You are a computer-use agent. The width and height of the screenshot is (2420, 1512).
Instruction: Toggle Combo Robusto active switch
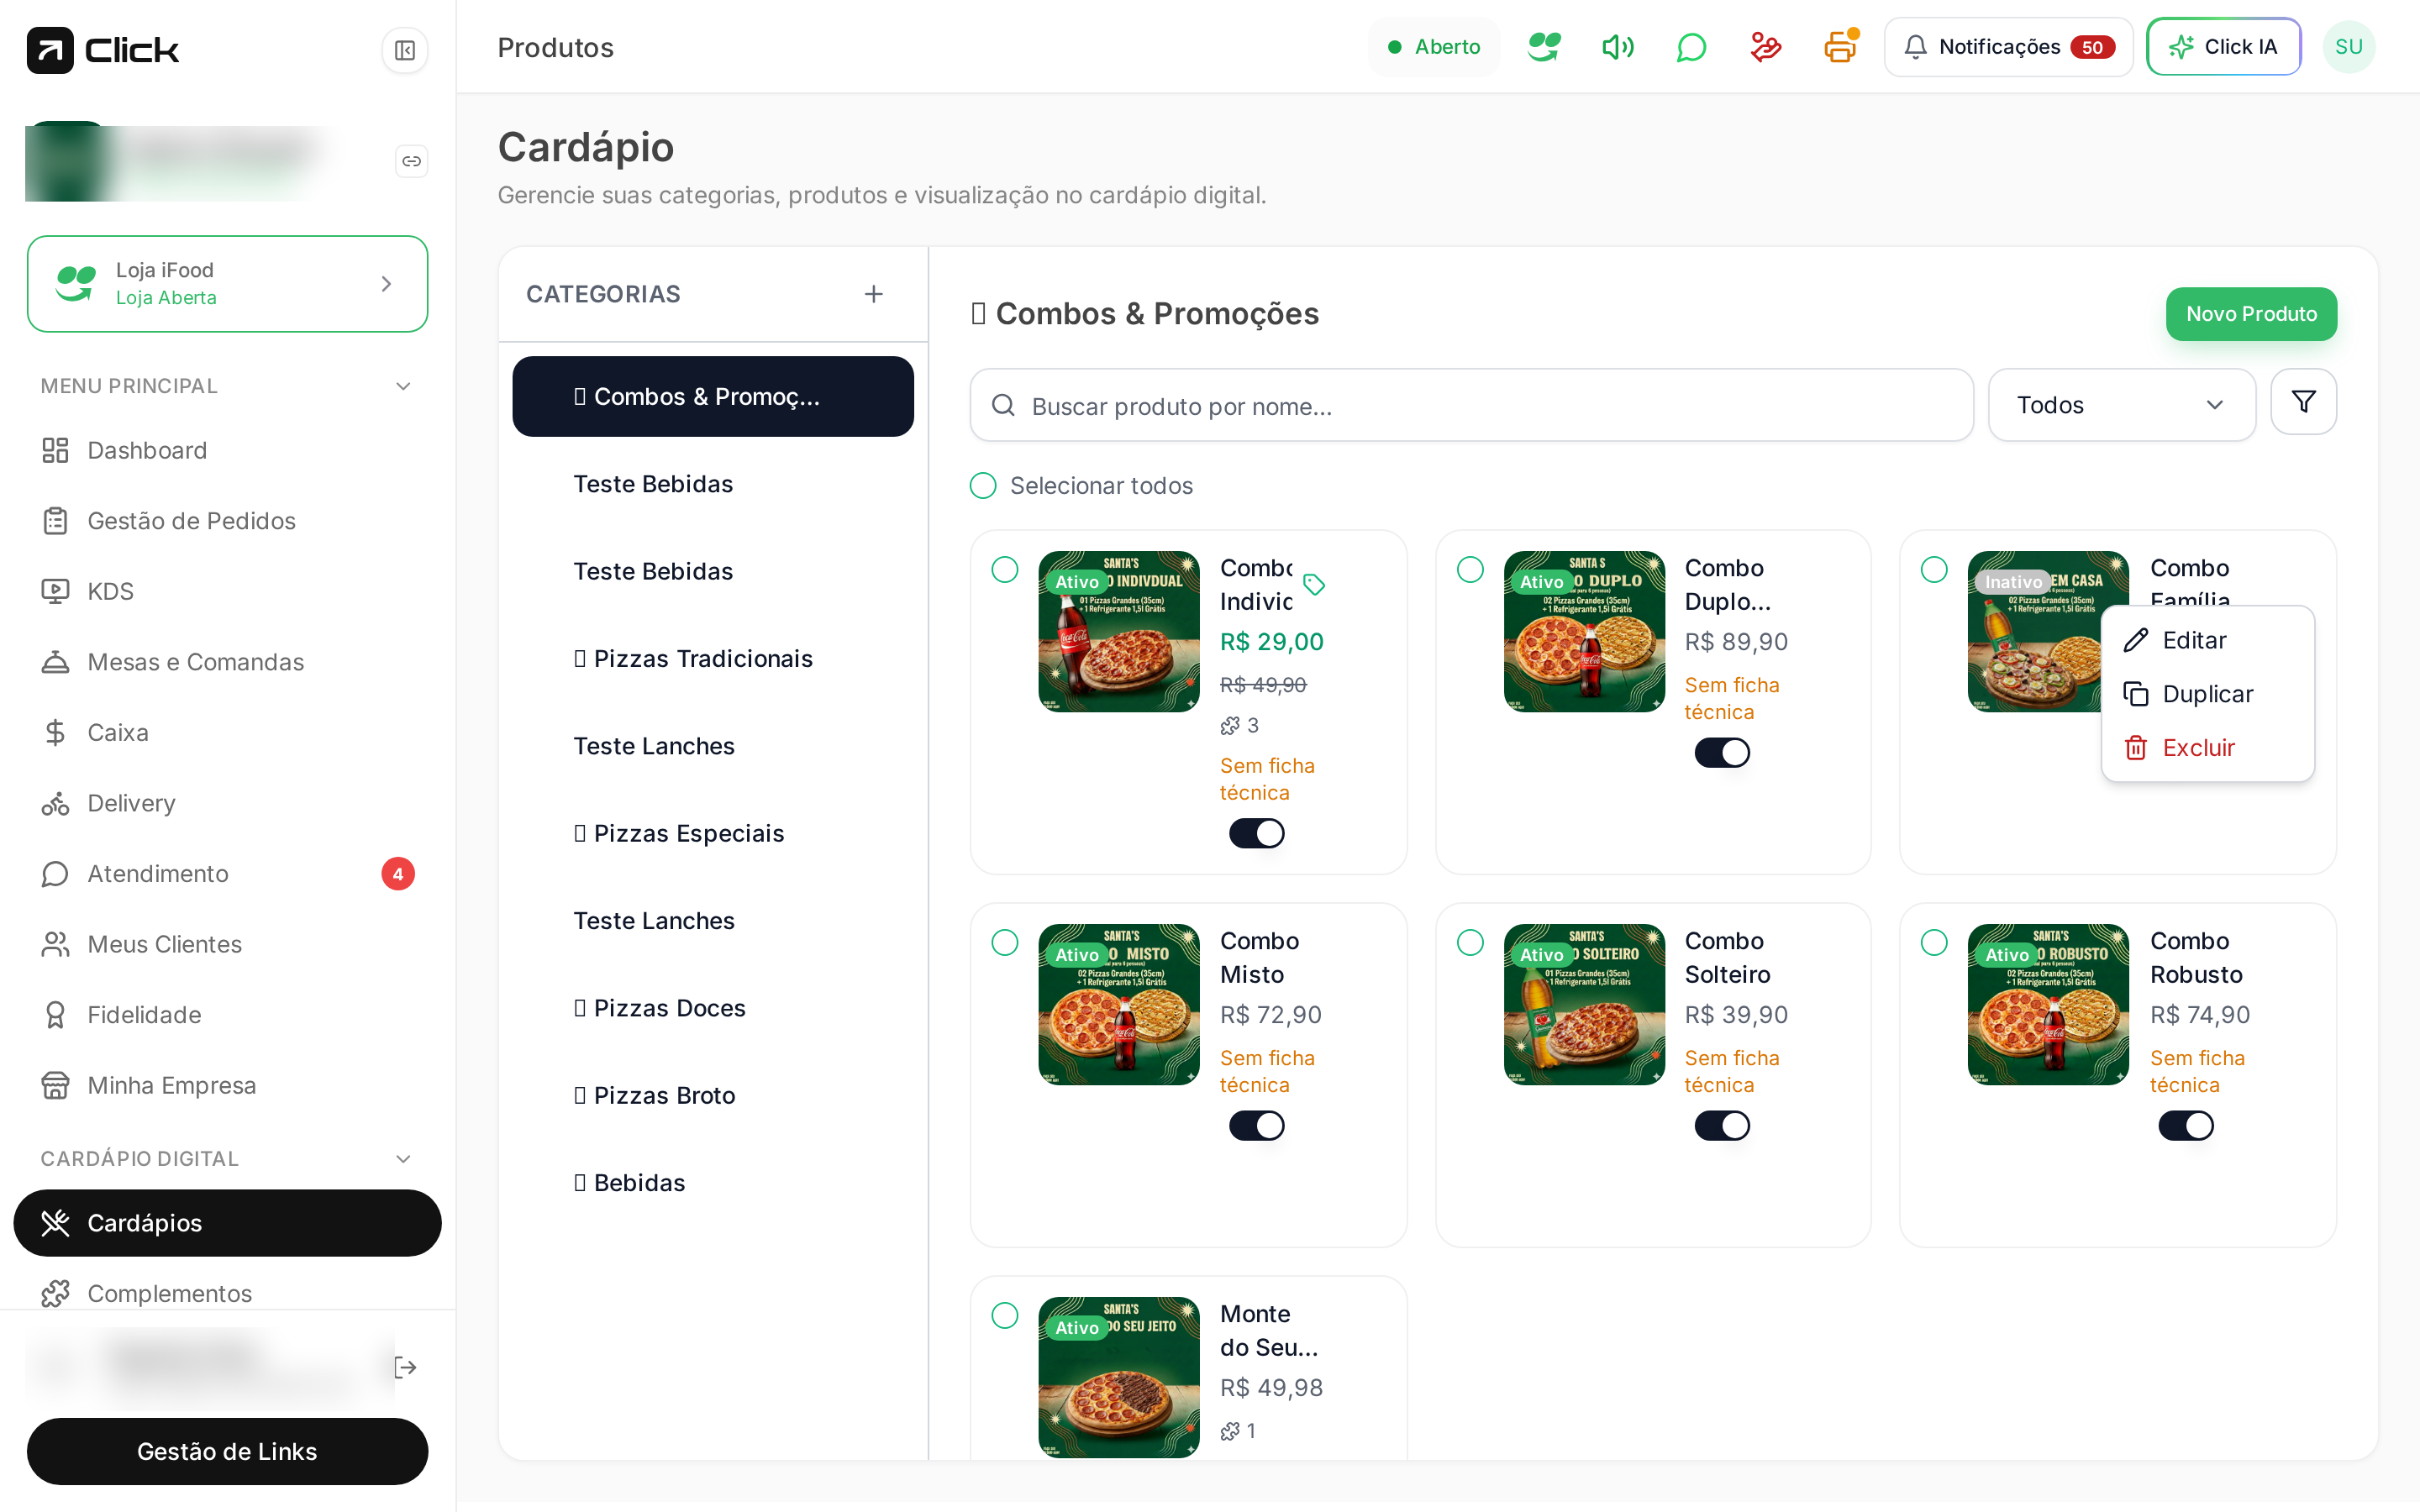(2186, 1126)
